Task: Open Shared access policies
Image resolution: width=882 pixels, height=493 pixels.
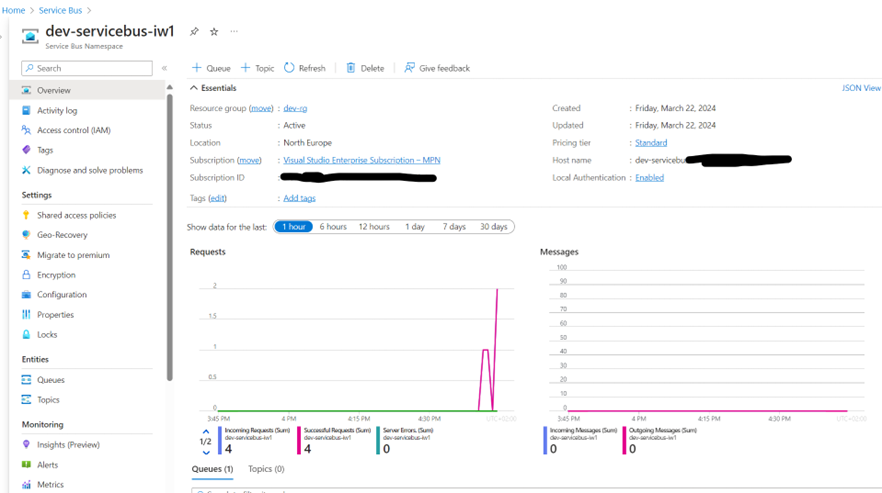Action: [76, 215]
